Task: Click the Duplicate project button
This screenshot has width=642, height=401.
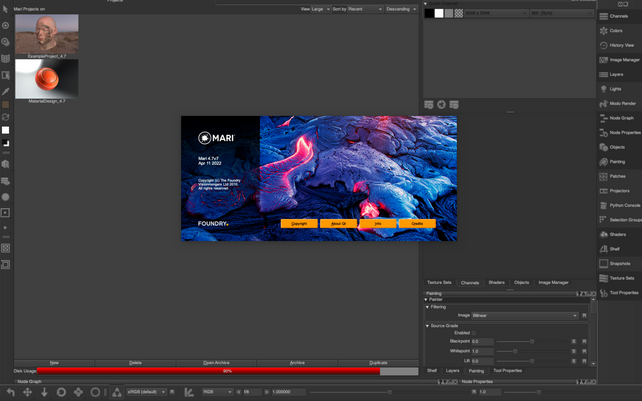Action: click(x=378, y=362)
